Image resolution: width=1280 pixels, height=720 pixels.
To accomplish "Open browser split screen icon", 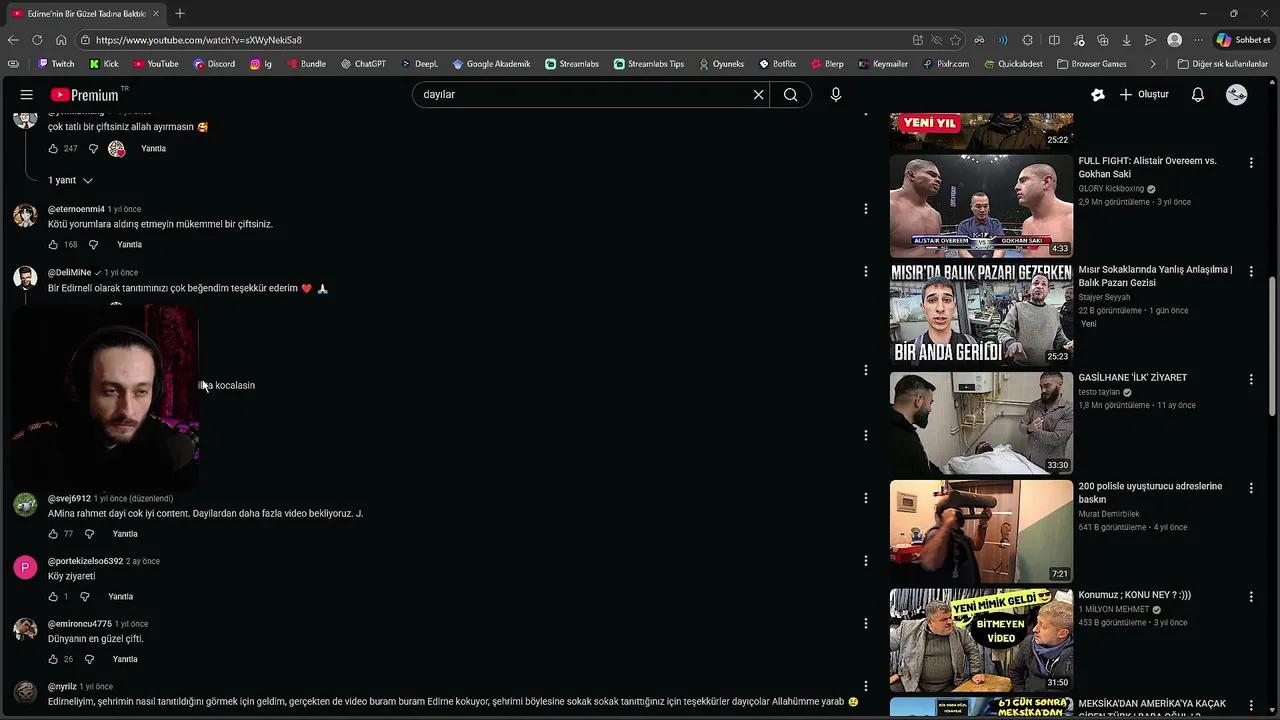I will [1054, 40].
